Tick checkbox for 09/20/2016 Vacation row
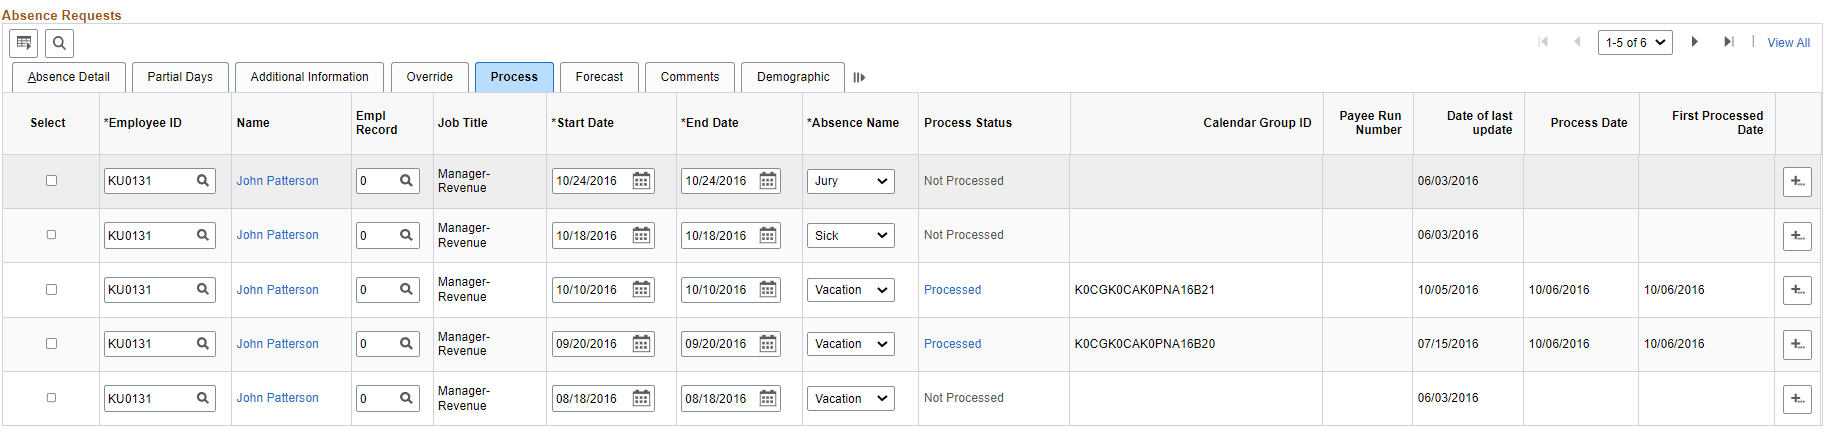 point(51,343)
